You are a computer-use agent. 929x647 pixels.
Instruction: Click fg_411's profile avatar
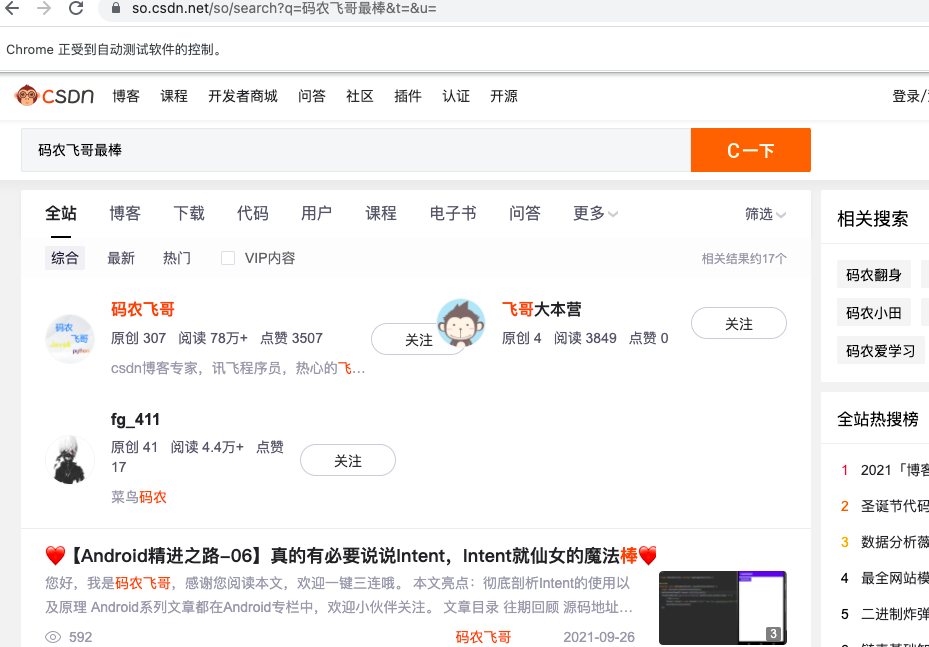tap(69, 459)
